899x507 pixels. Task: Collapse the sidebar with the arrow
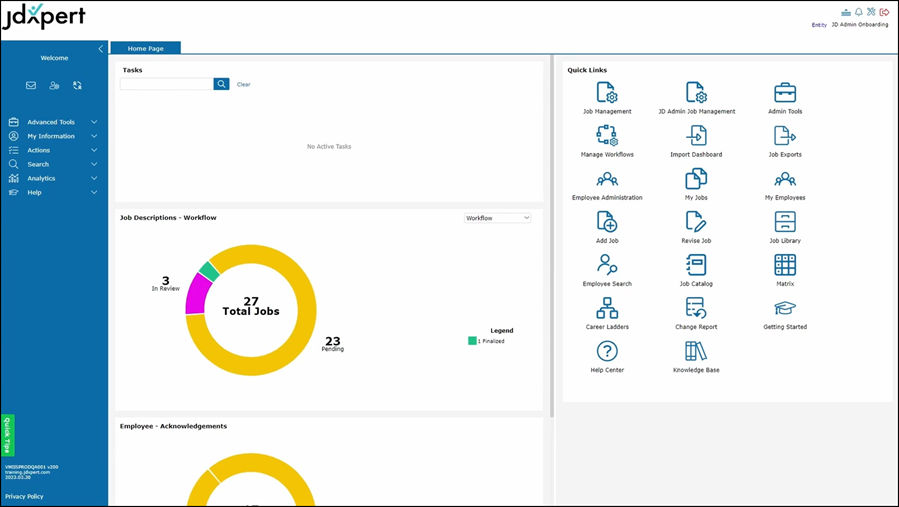coord(100,49)
